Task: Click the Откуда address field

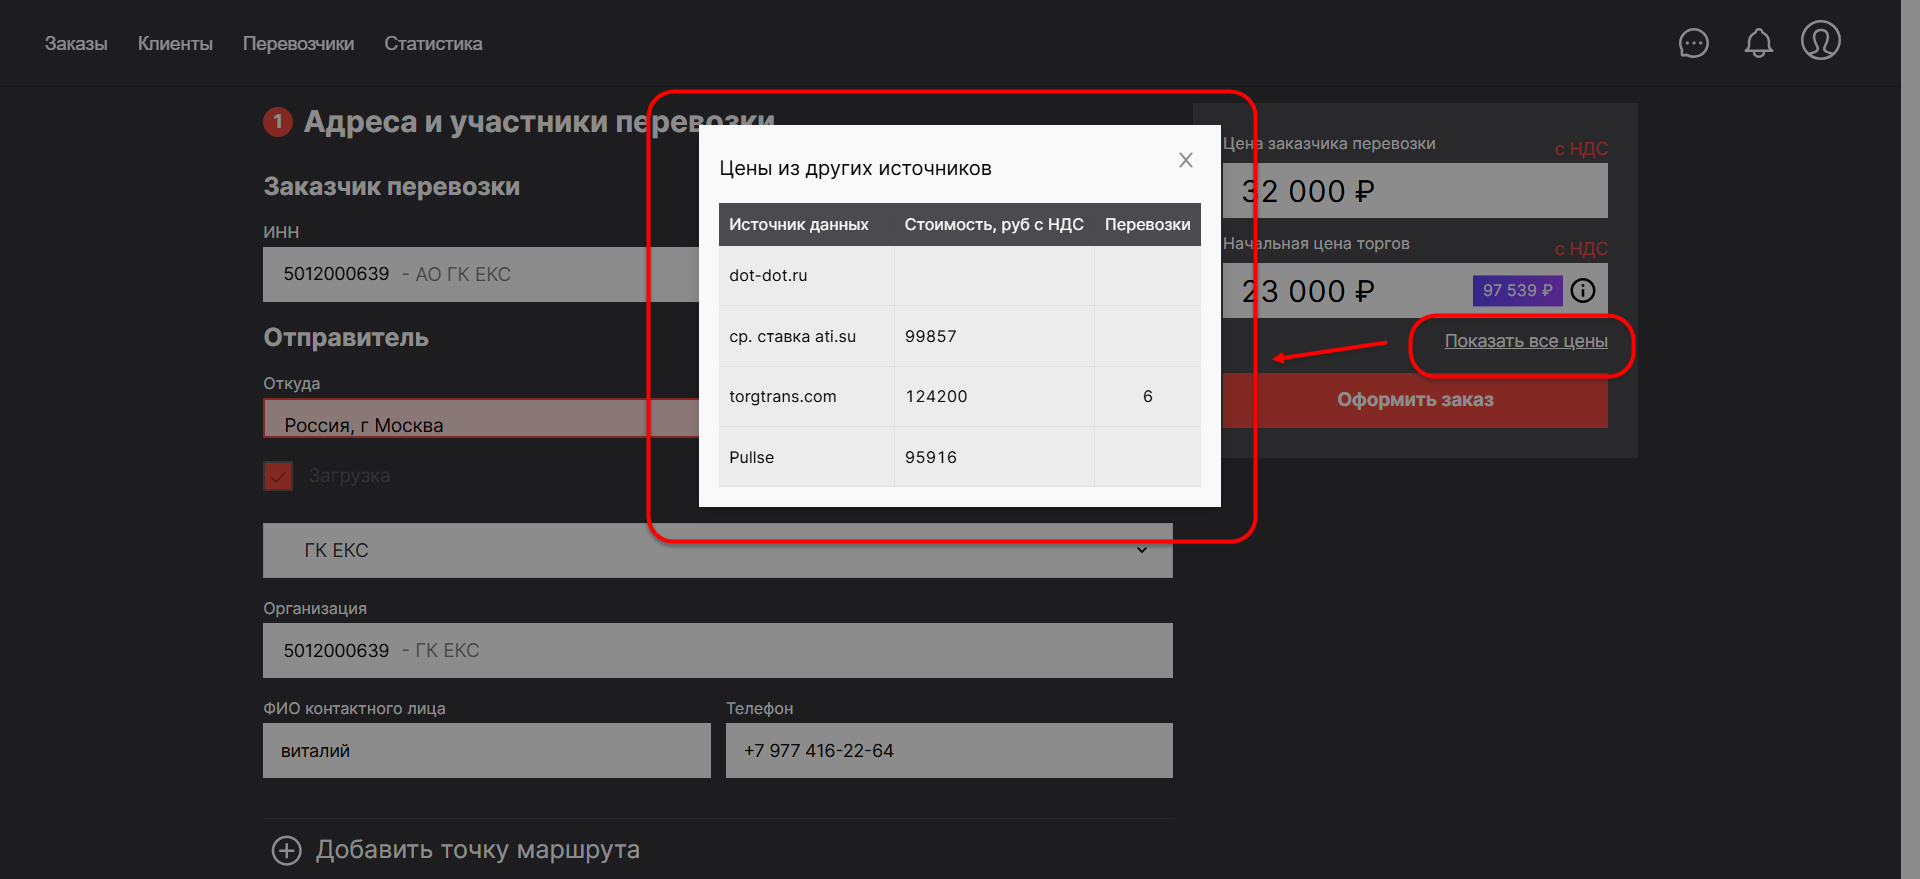Action: coord(480,419)
